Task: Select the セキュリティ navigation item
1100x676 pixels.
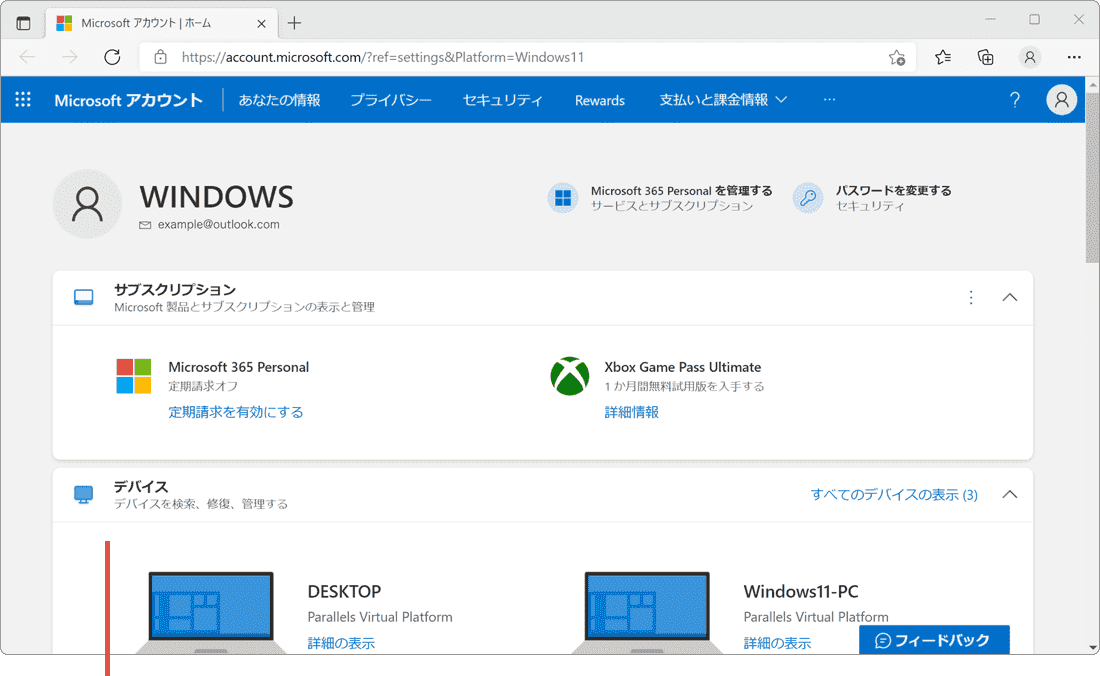Action: 502,99
